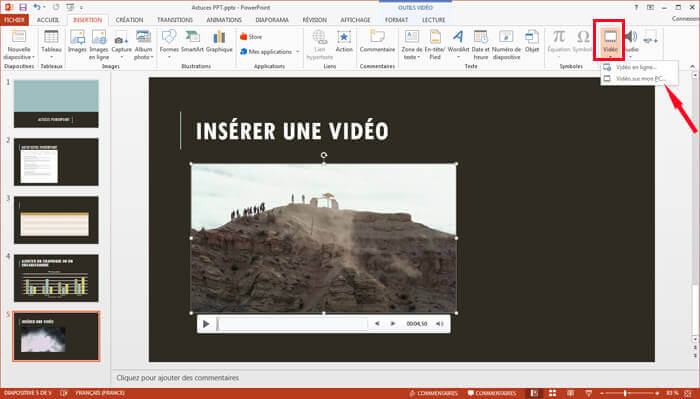Expand Mes applications dropdown arrow

(297, 52)
